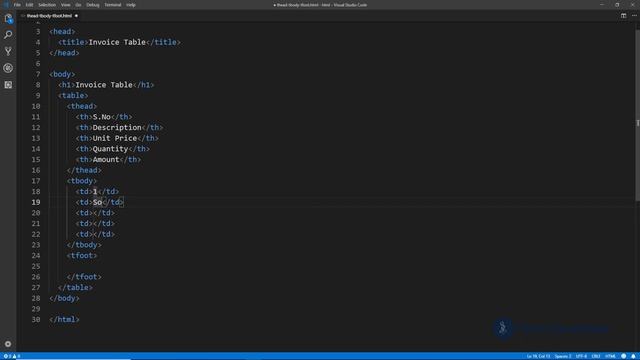Viewport: 640px width, 360px height.
Task: Click 'Invoice Table' inside the h1 tag
Action: (104, 85)
